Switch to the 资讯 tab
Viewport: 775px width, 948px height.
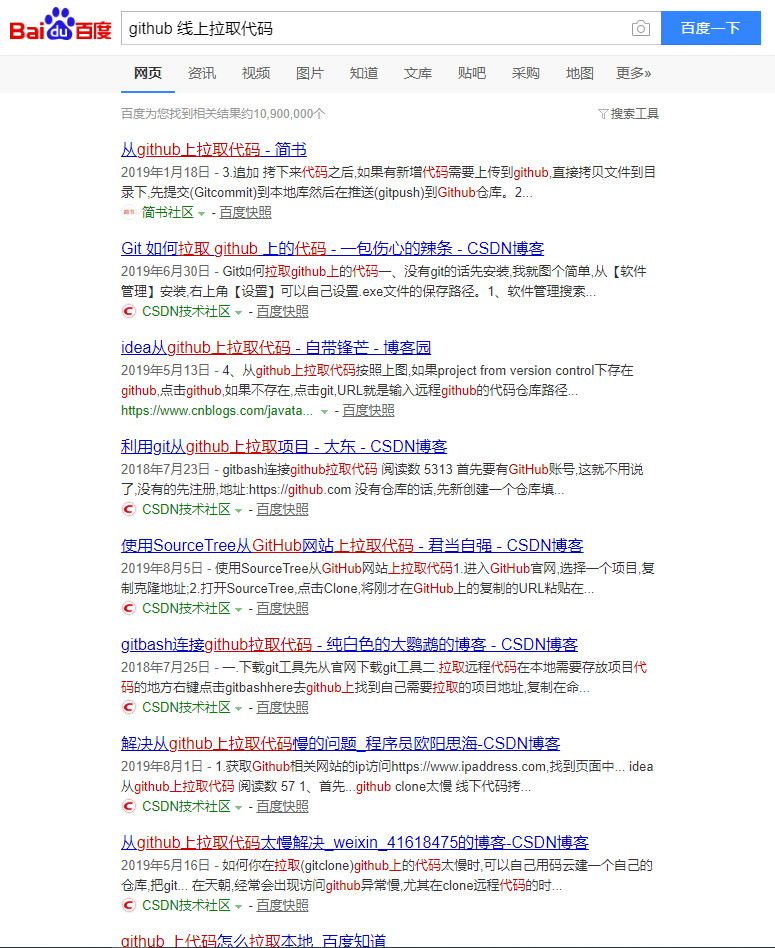[x=201, y=73]
